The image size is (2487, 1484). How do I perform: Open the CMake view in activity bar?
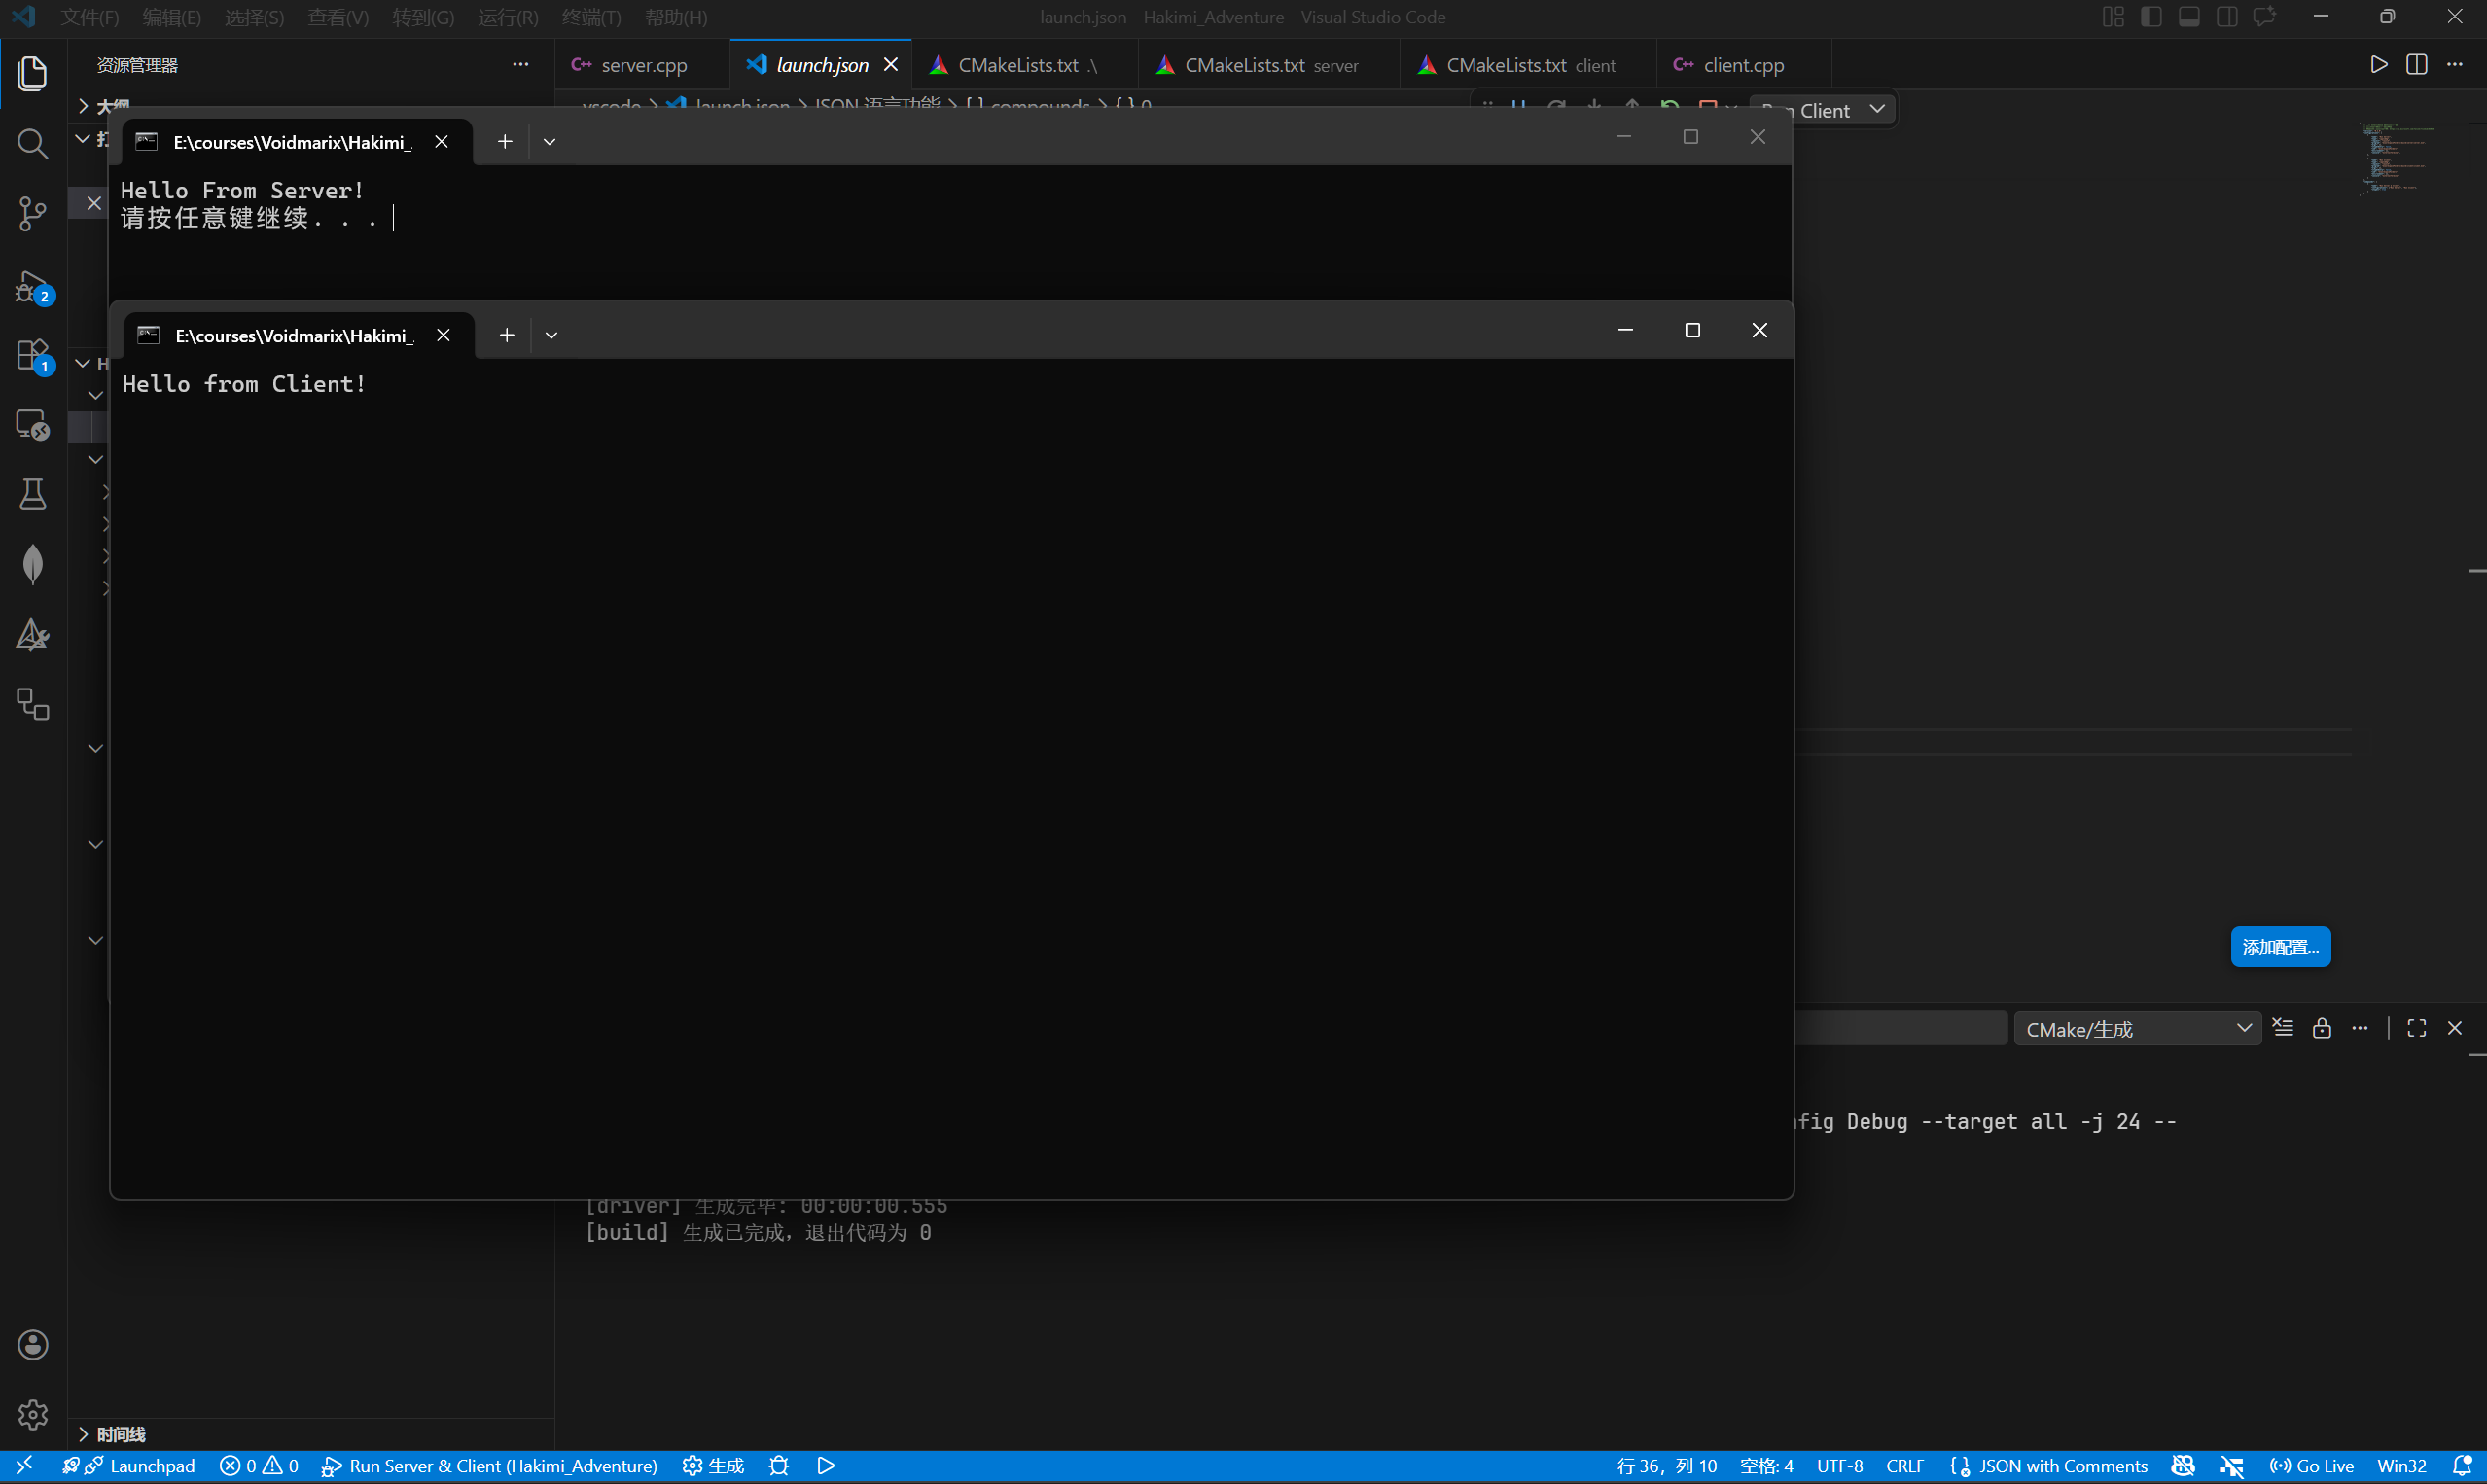pyautogui.click(x=32, y=634)
